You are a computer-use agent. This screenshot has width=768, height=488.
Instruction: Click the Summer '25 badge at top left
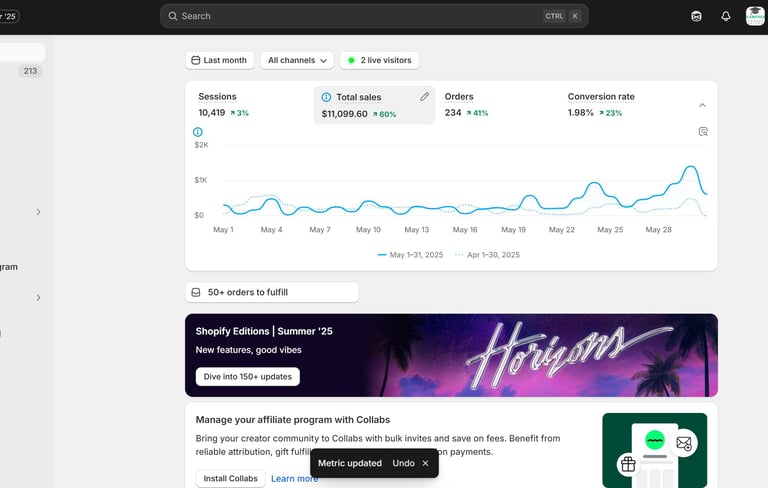tap(9, 16)
